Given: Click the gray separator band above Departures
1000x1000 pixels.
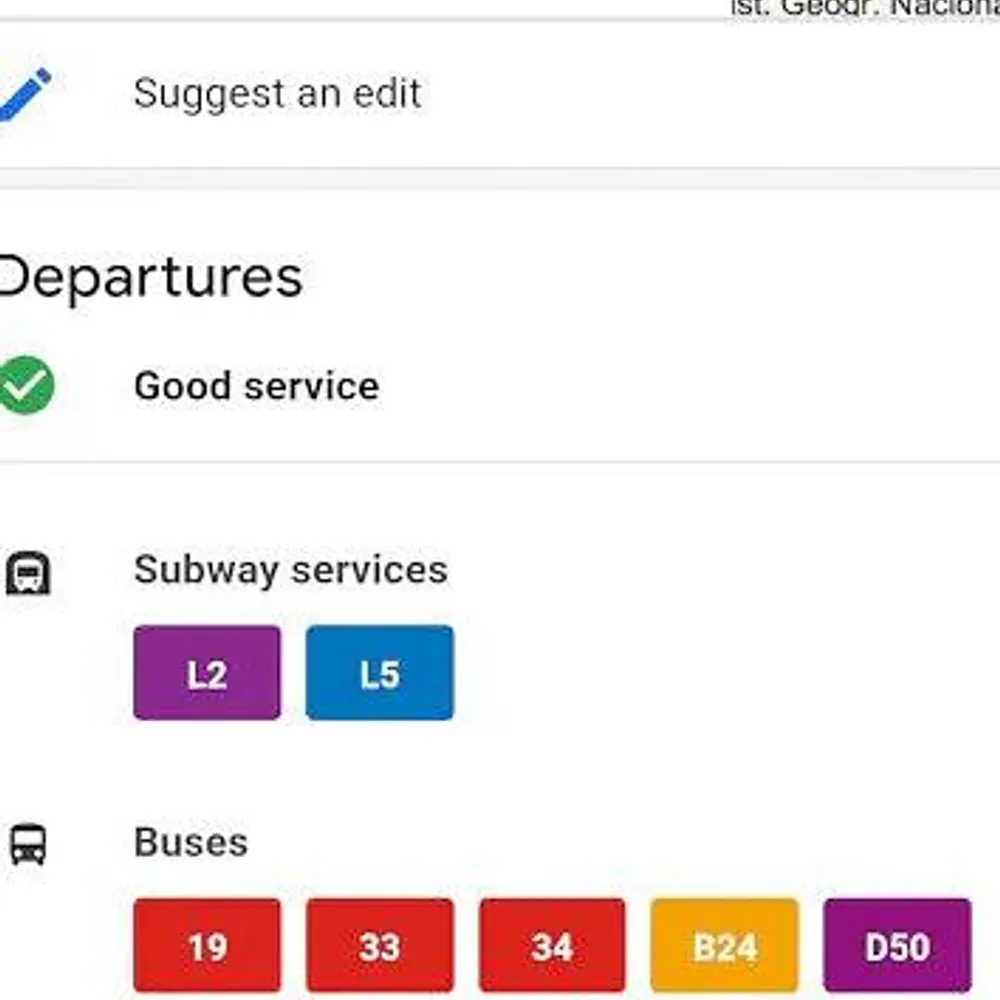Looking at the screenshot, I should tap(500, 179).
